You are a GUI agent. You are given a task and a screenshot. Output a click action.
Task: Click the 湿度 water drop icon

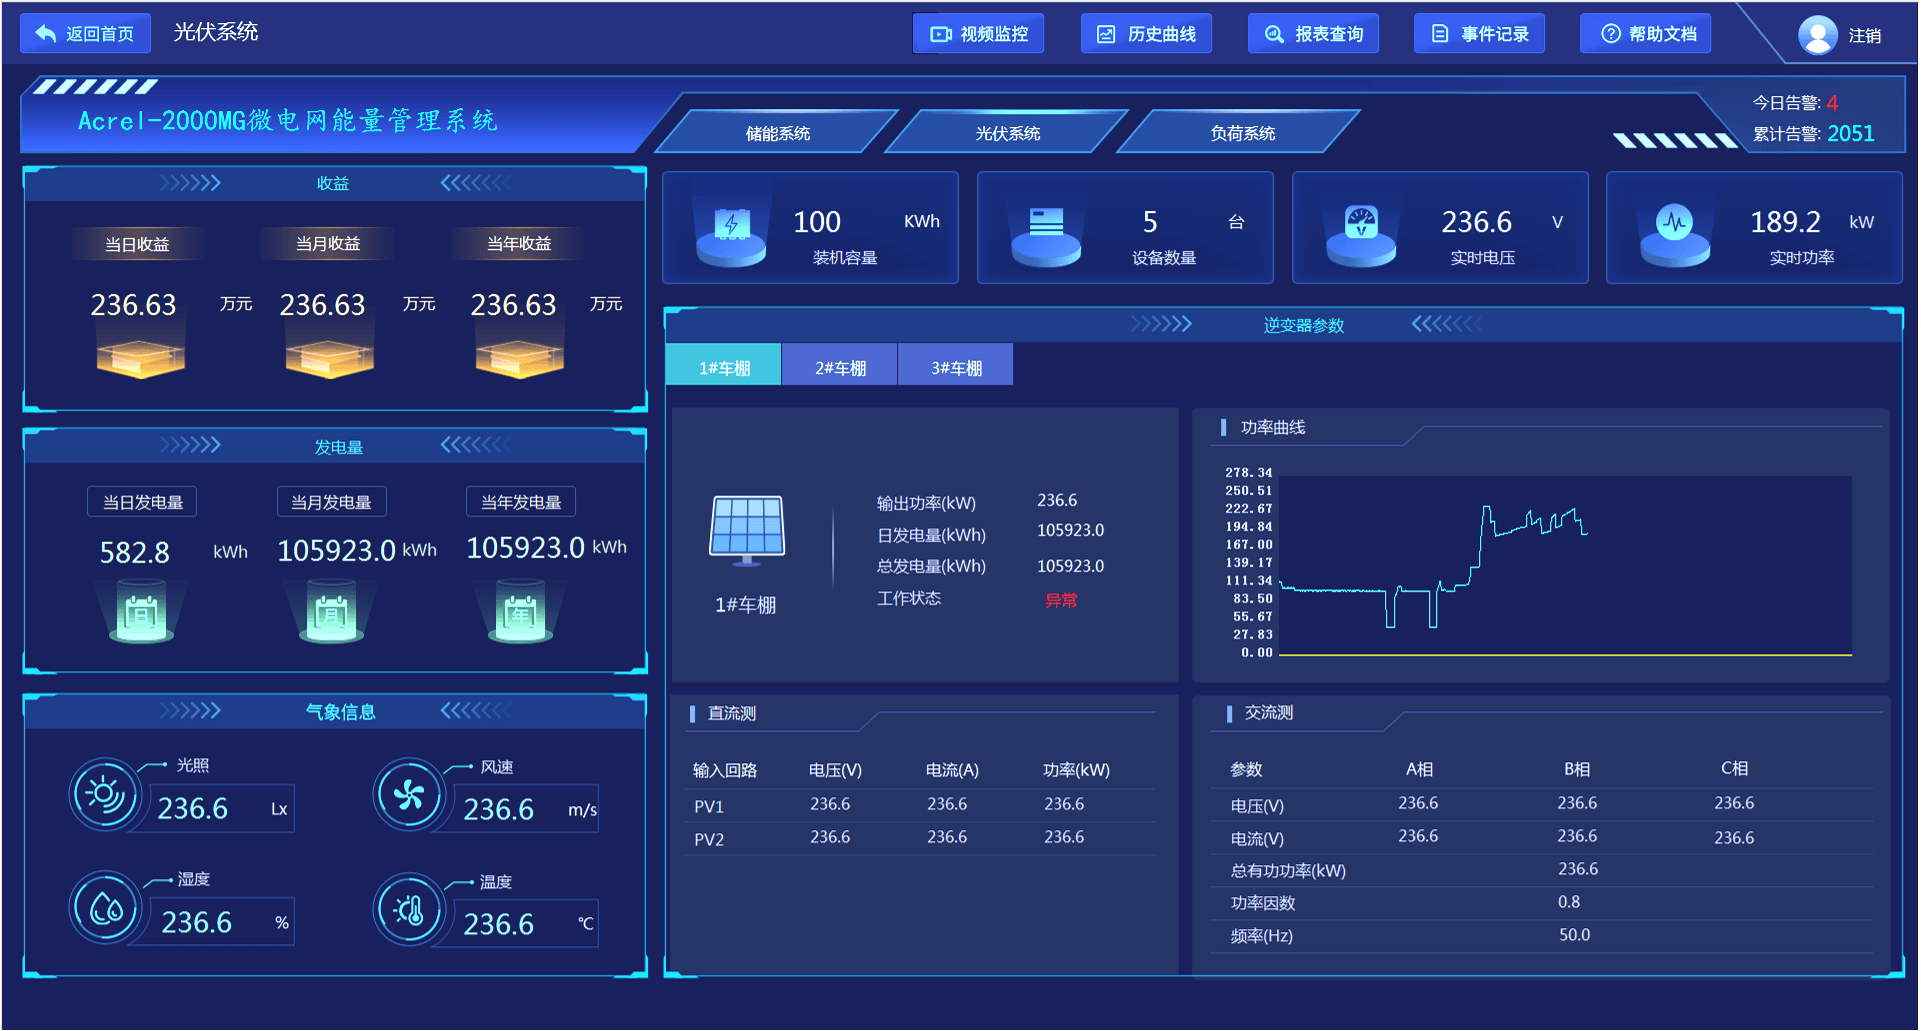[105, 909]
